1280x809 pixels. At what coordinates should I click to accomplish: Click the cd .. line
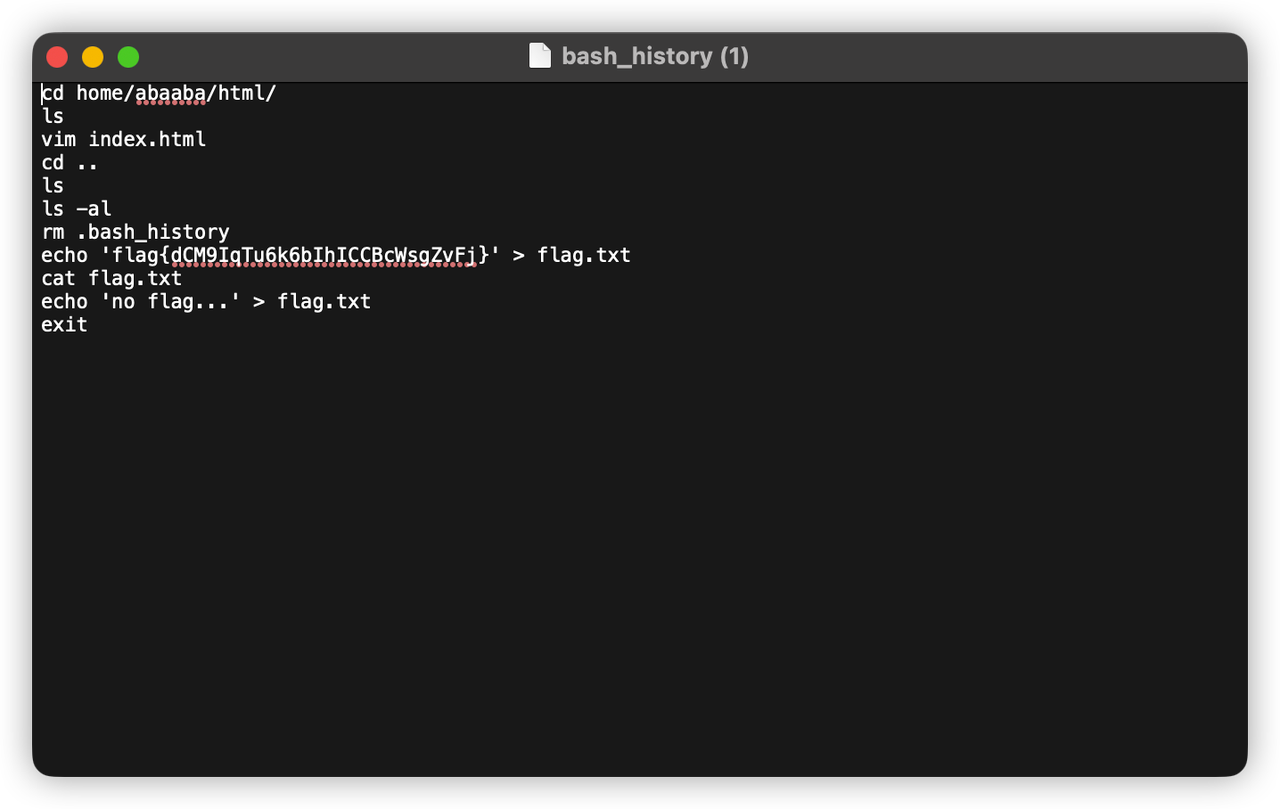point(68,162)
